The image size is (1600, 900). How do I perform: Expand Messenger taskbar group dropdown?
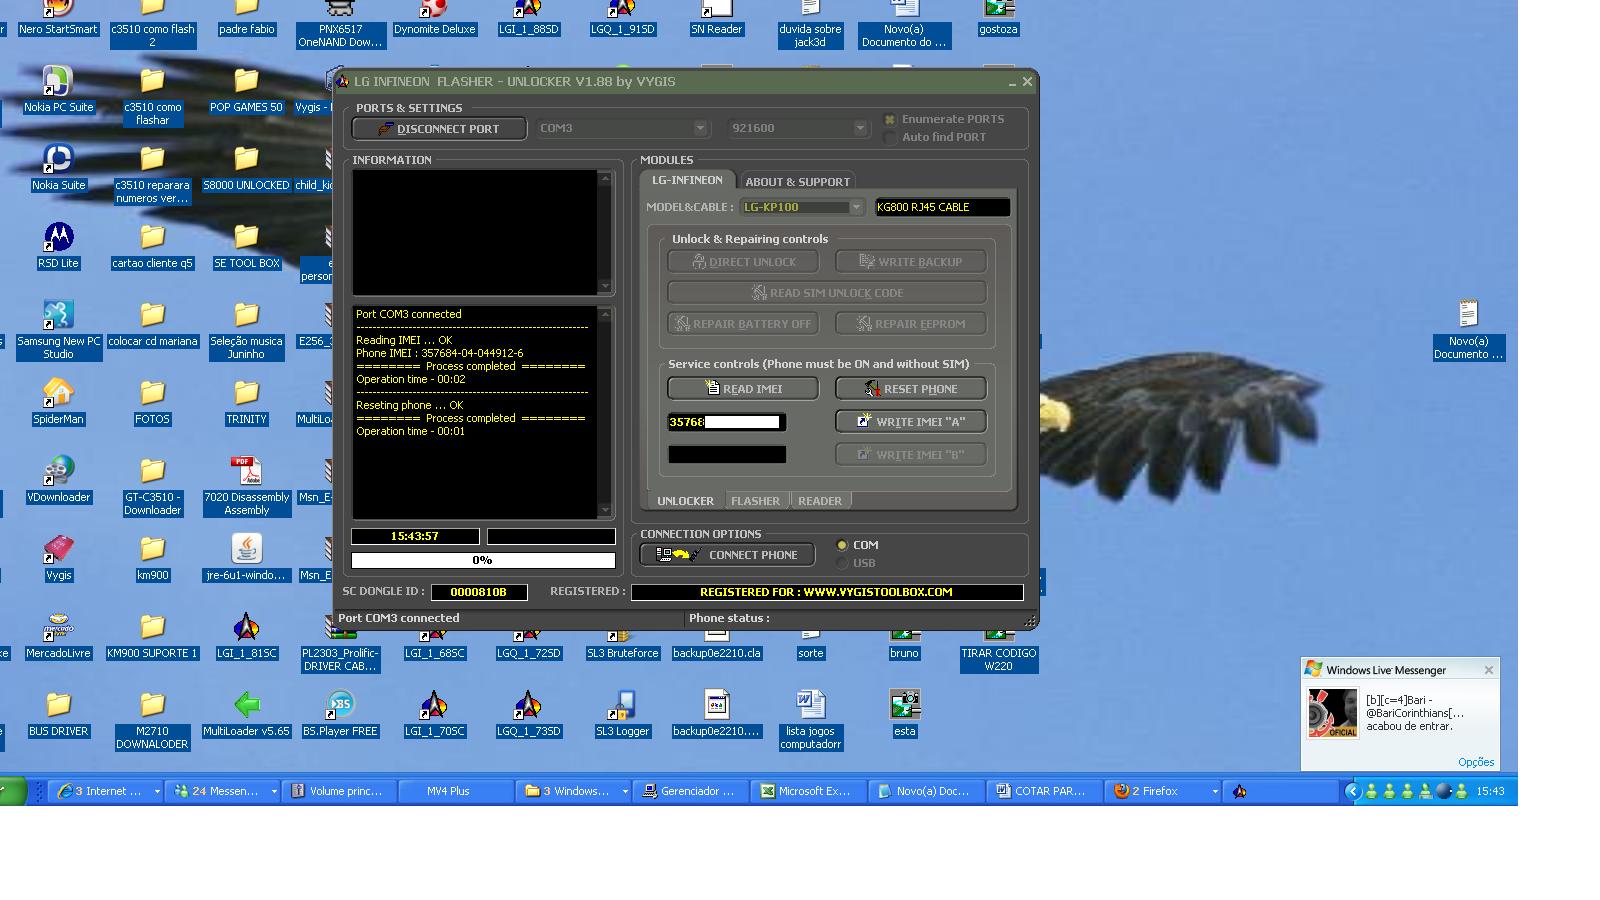point(274,791)
